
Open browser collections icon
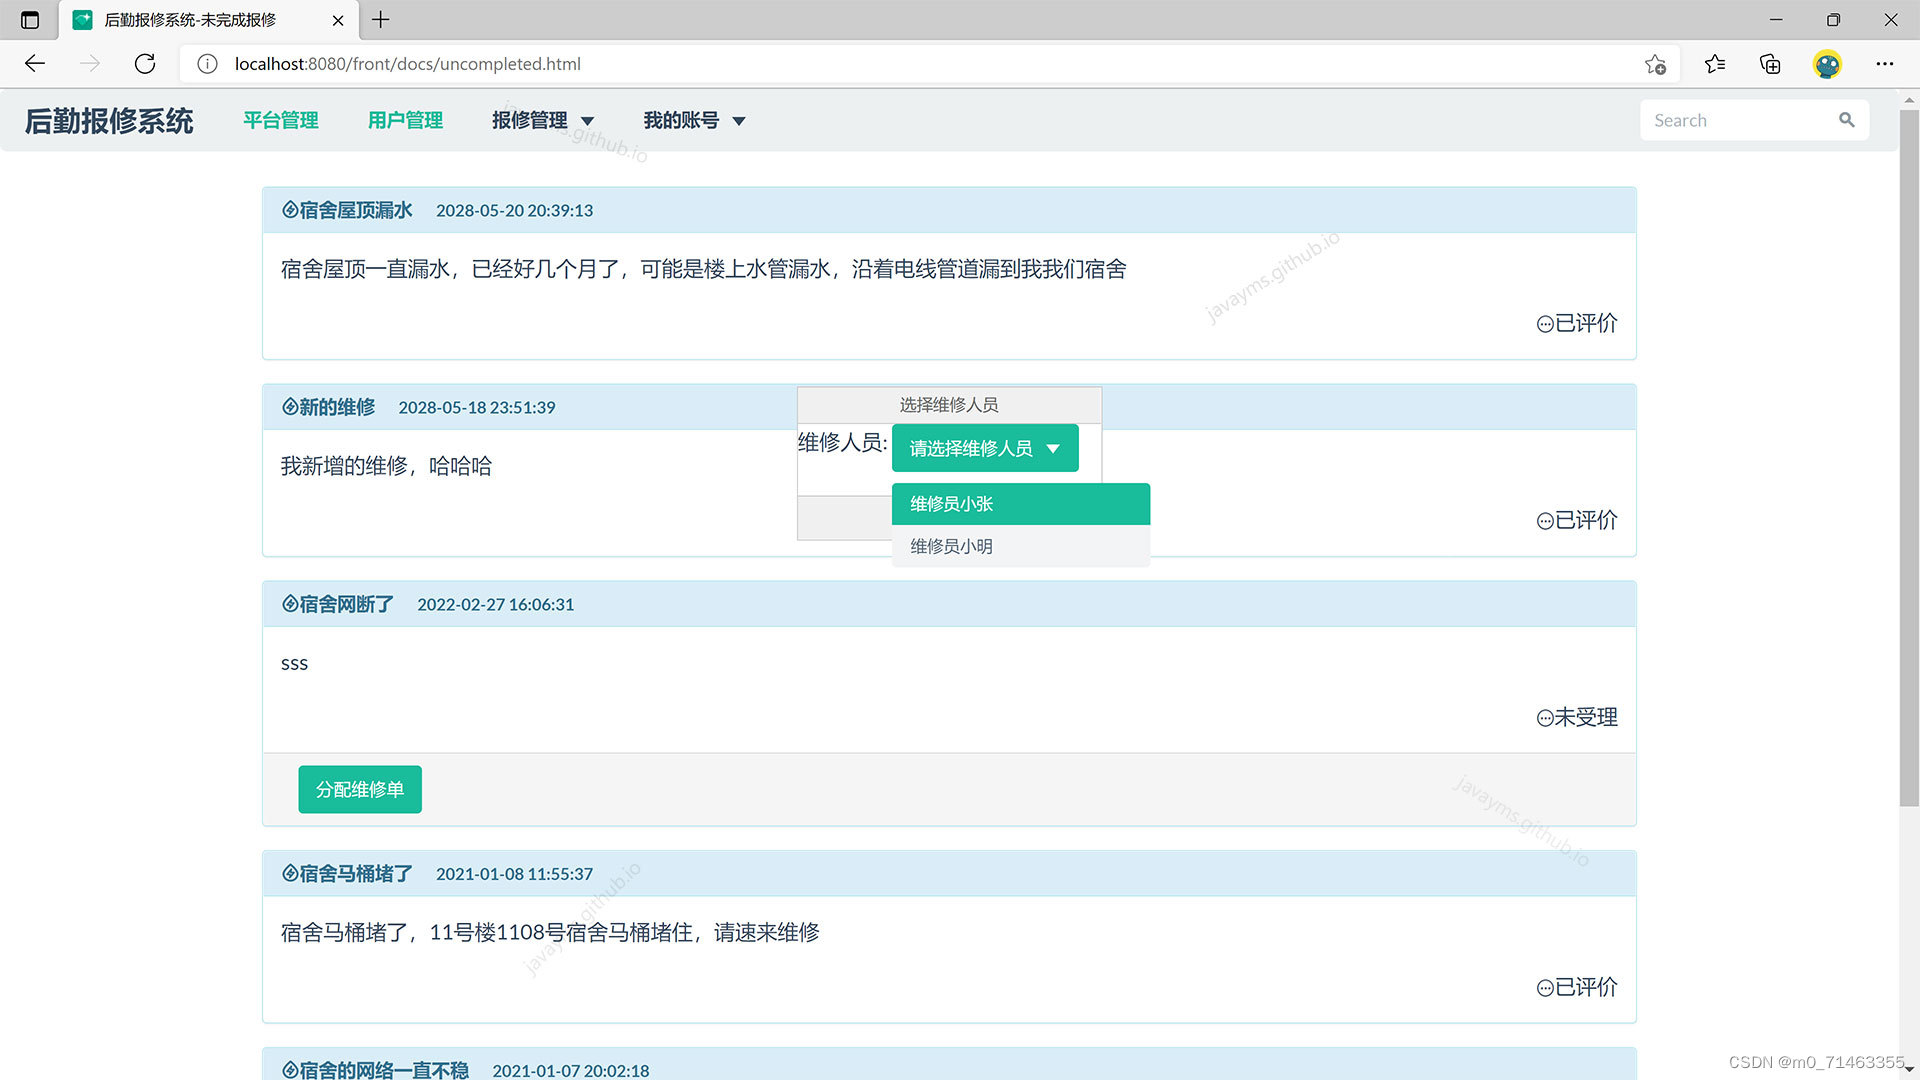coord(1770,64)
